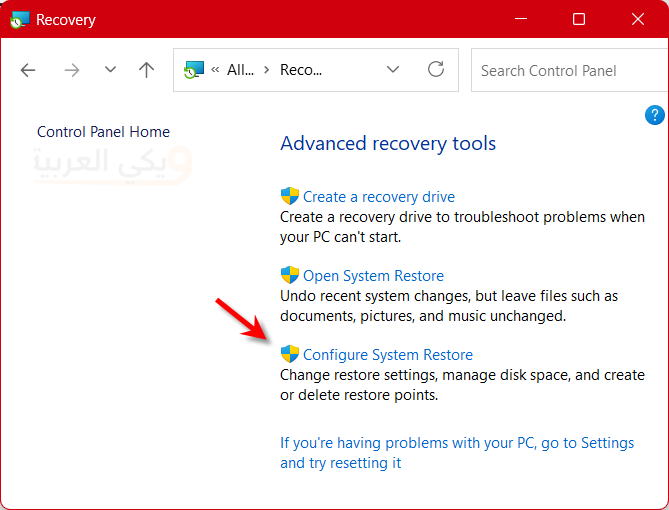Screen dimensions: 669x510
Task: Refresh the Recovery page
Action: tap(436, 69)
